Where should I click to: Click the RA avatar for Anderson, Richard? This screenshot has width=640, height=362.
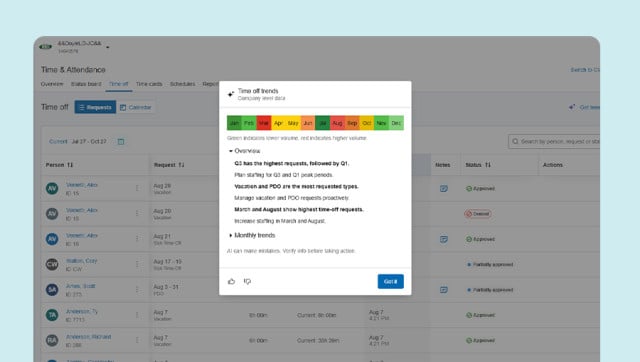(x=52, y=340)
